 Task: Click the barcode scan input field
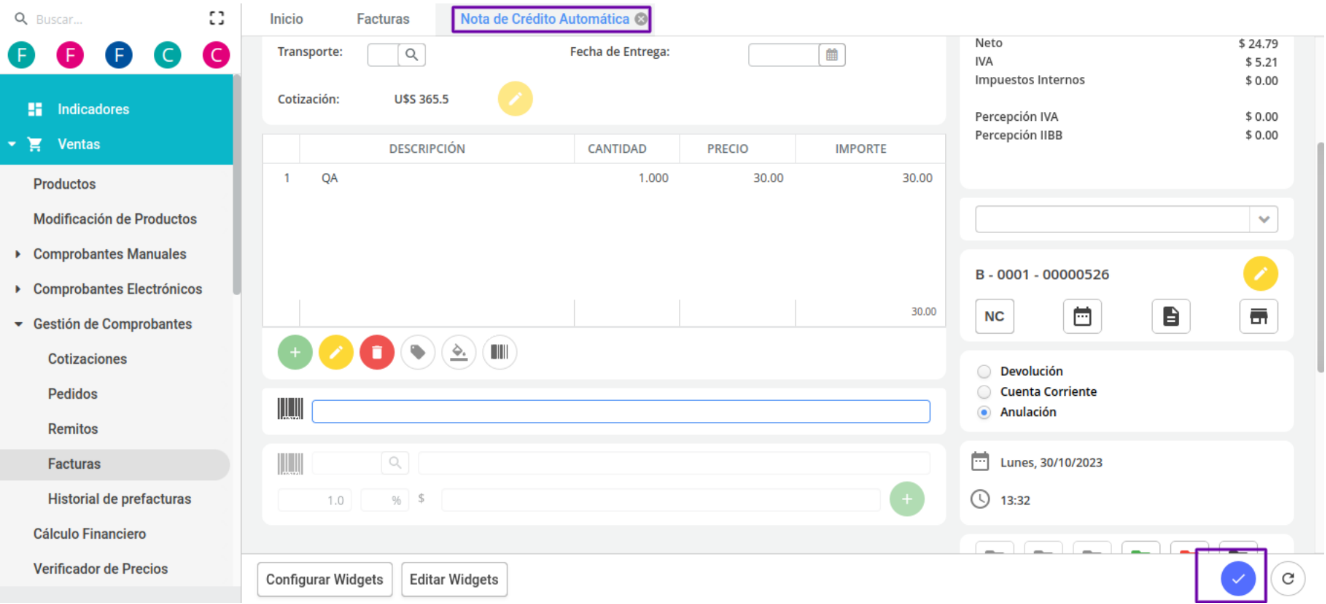click(621, 411)
